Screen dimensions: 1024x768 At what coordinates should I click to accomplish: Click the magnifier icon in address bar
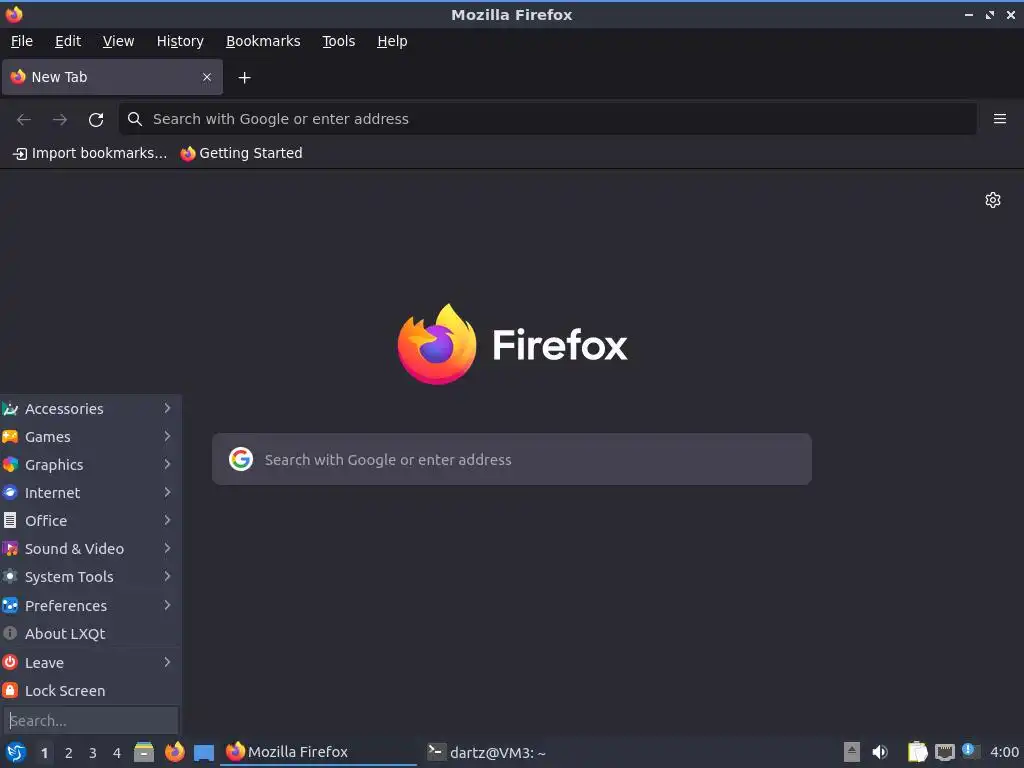135,119
